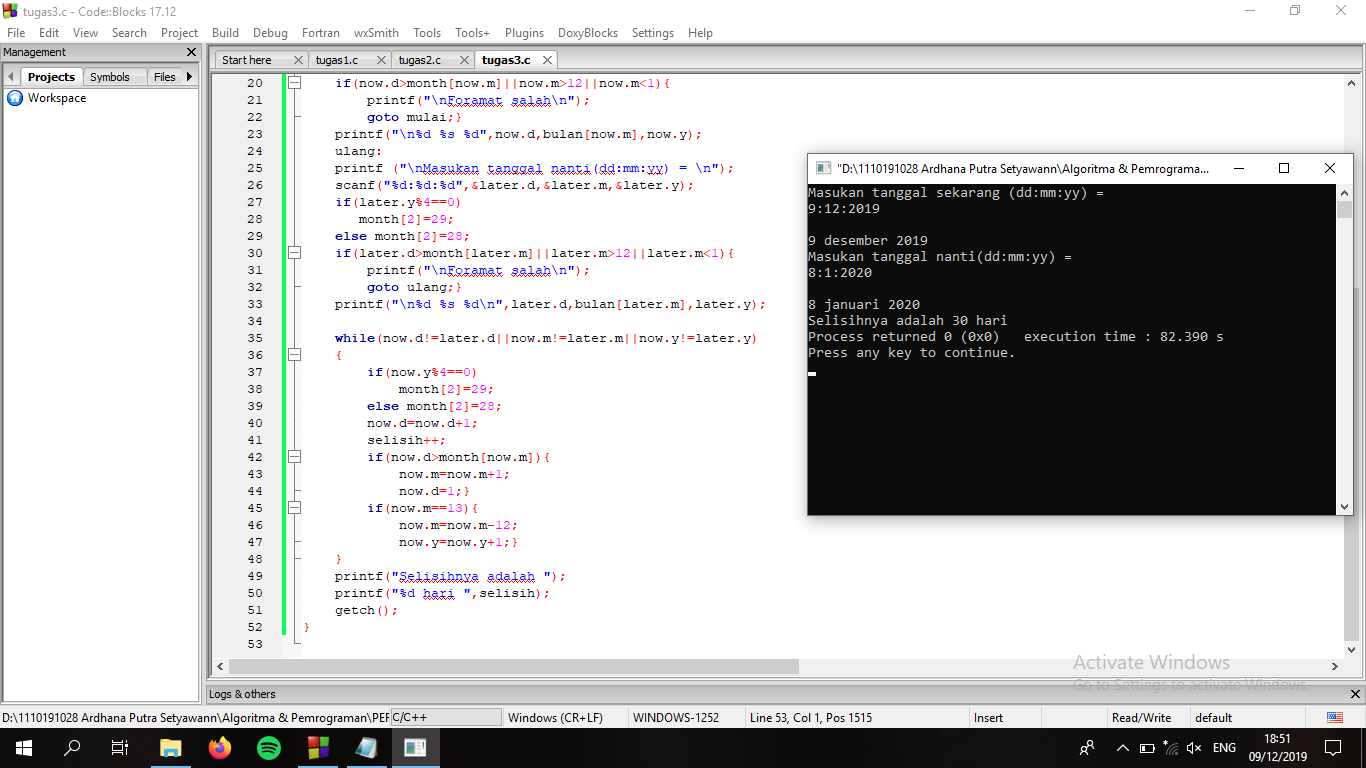The height and width of the screenshot is (768, 1366).
Task: Click the ENG input language indicator
Action: click(x=1224, y=747)
